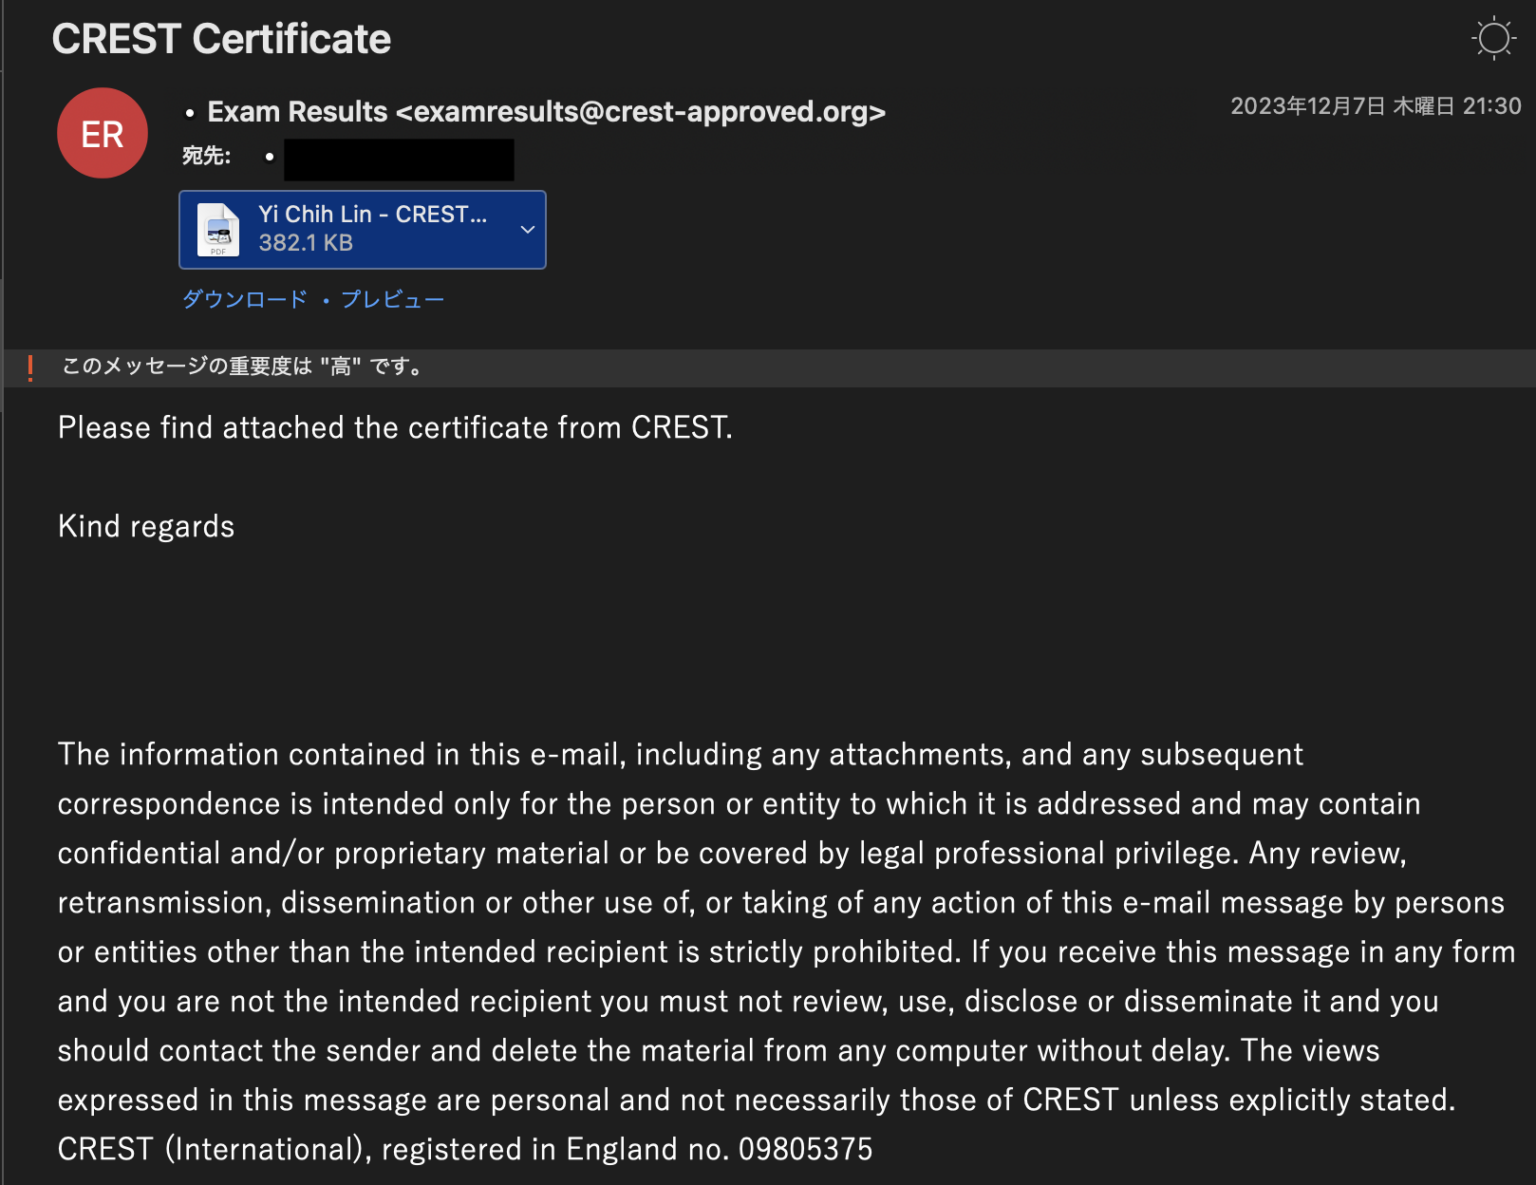This screenshot has width=1536, height=1185.
Task: Click the brightness sun icon
Action: (x=1493, y=36)
